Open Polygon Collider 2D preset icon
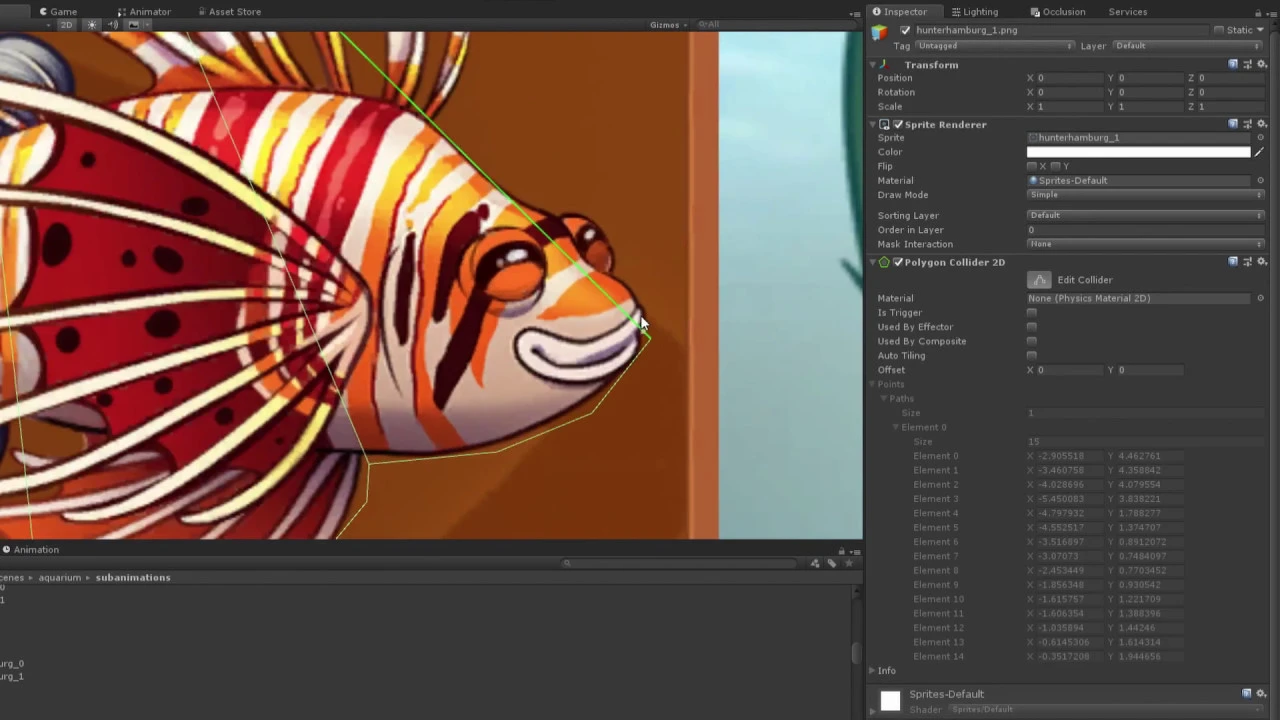 coord(1247,261)
